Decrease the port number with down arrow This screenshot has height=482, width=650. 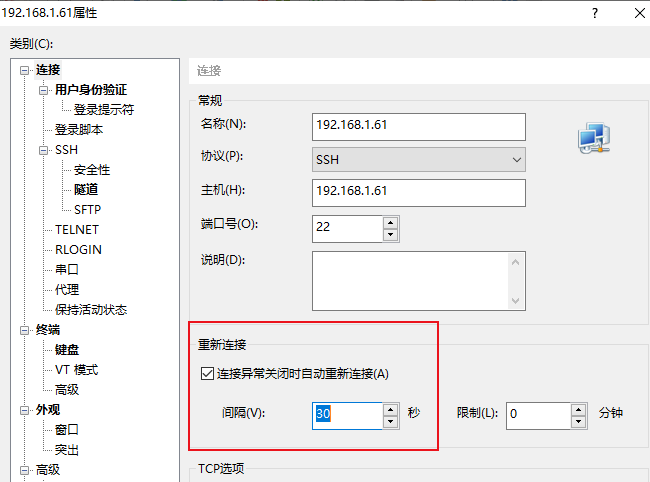[x=390, y=235]
